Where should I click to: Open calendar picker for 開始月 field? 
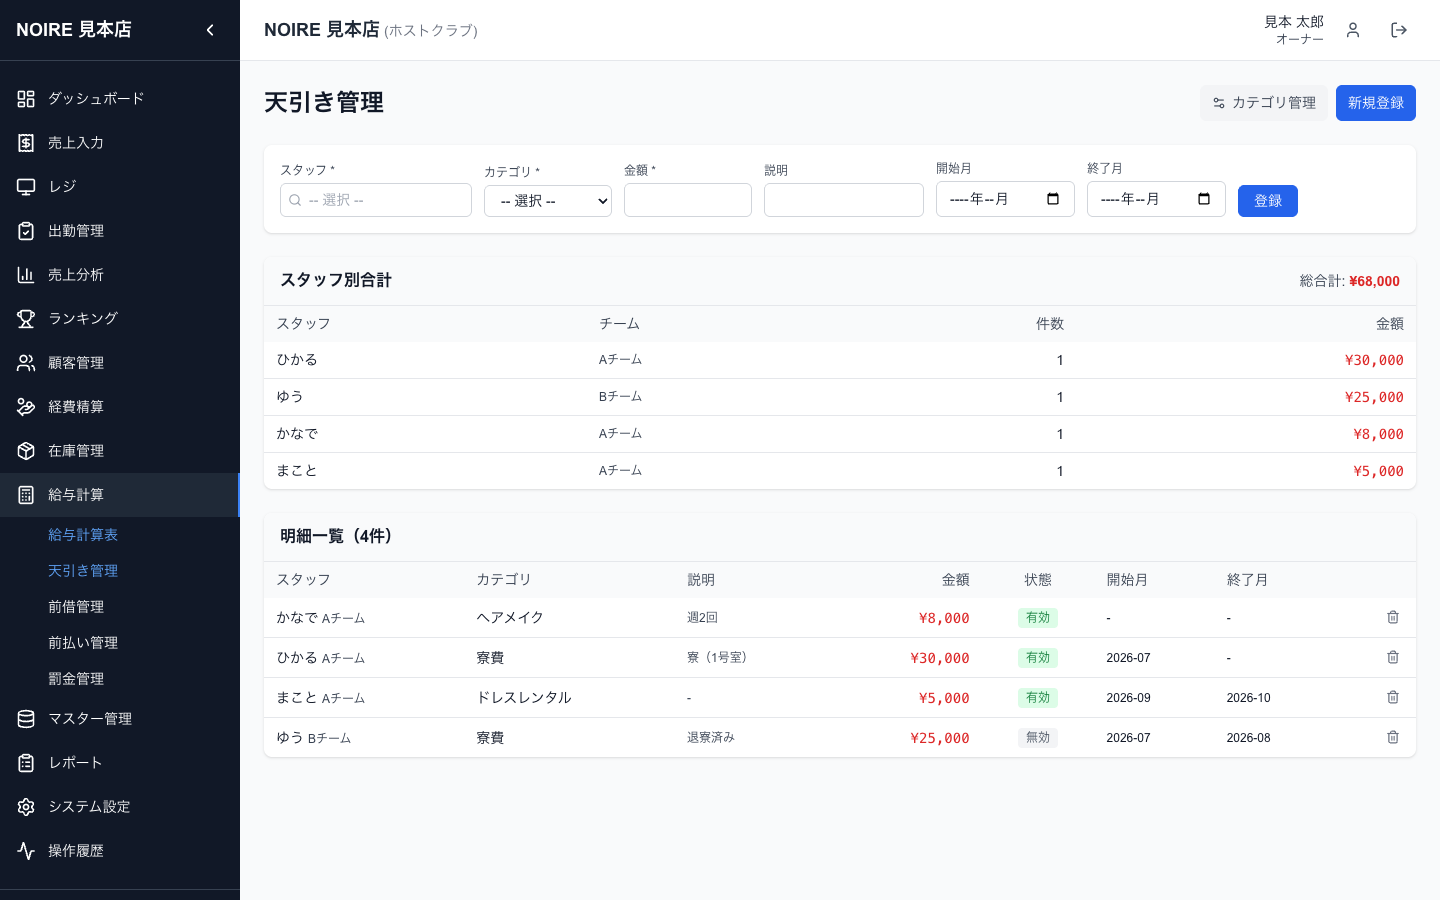point(1053,199)
